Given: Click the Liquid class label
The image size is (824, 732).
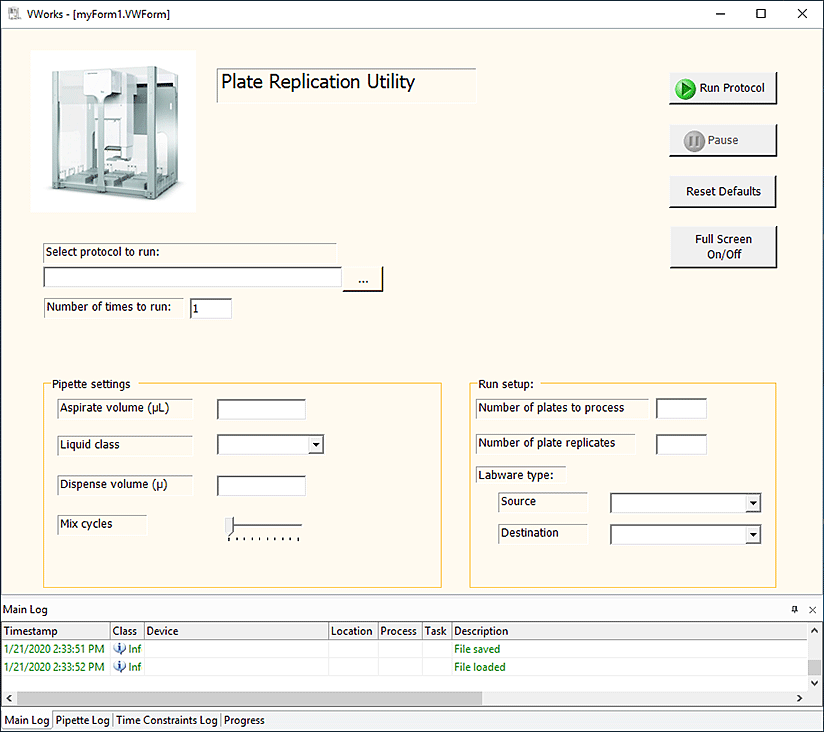Looking at the screenshot, I should (90, 445).
